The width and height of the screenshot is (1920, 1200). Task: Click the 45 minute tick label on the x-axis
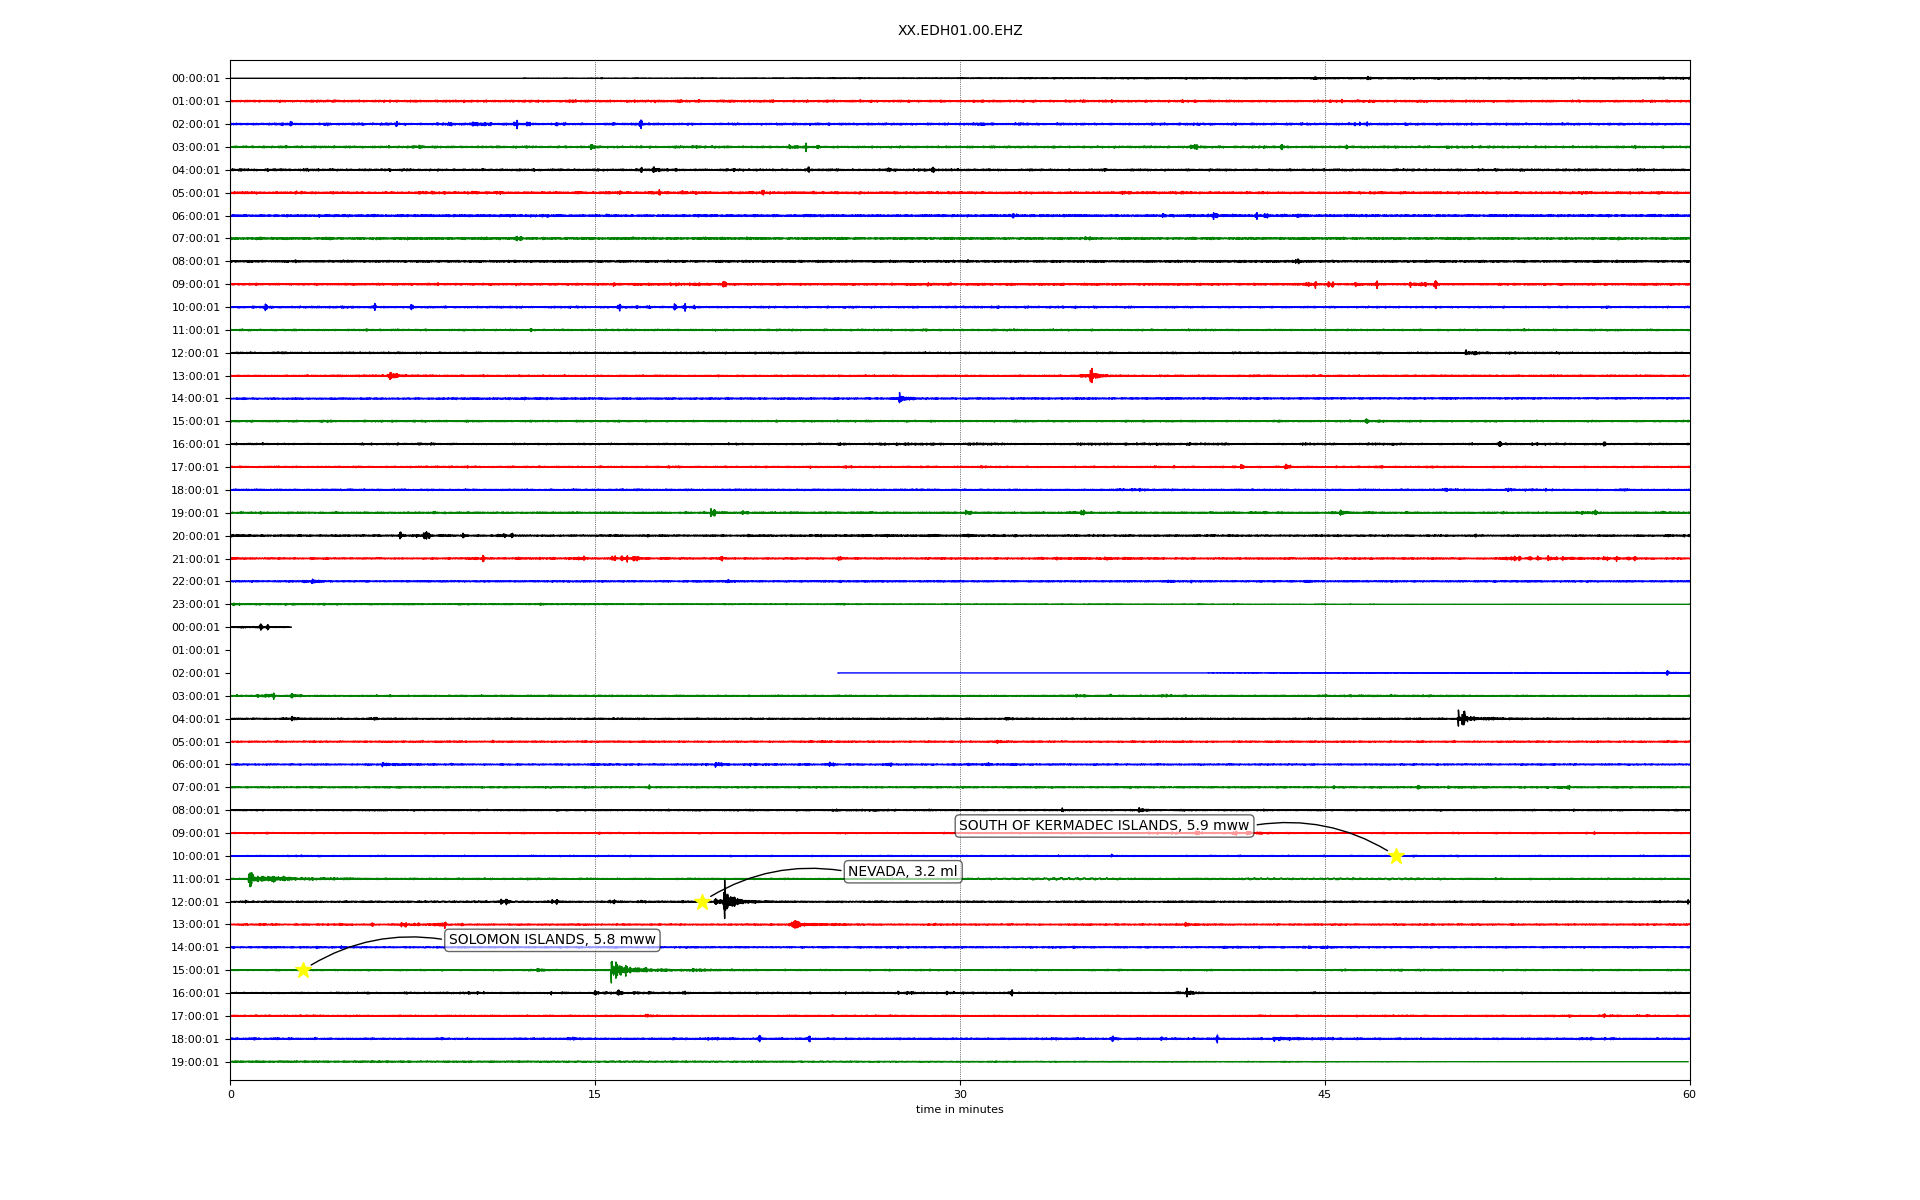1325,1094
